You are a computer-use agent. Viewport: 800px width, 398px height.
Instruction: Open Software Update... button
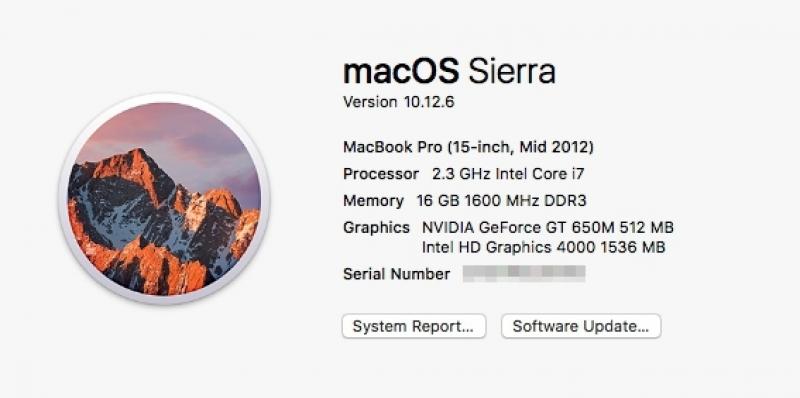click(x=581, y=326)
